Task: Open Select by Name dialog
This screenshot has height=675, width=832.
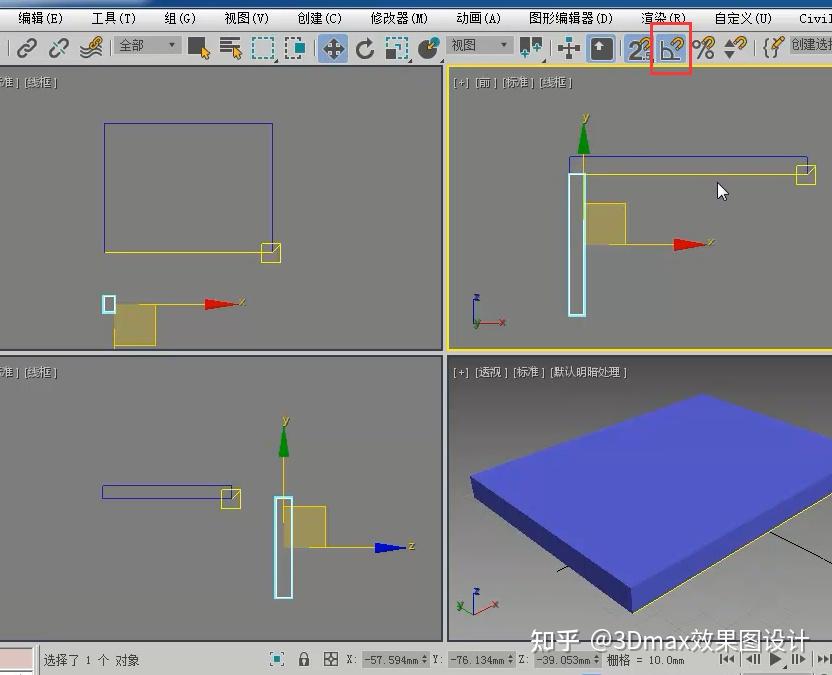Action: coord(231,47)
